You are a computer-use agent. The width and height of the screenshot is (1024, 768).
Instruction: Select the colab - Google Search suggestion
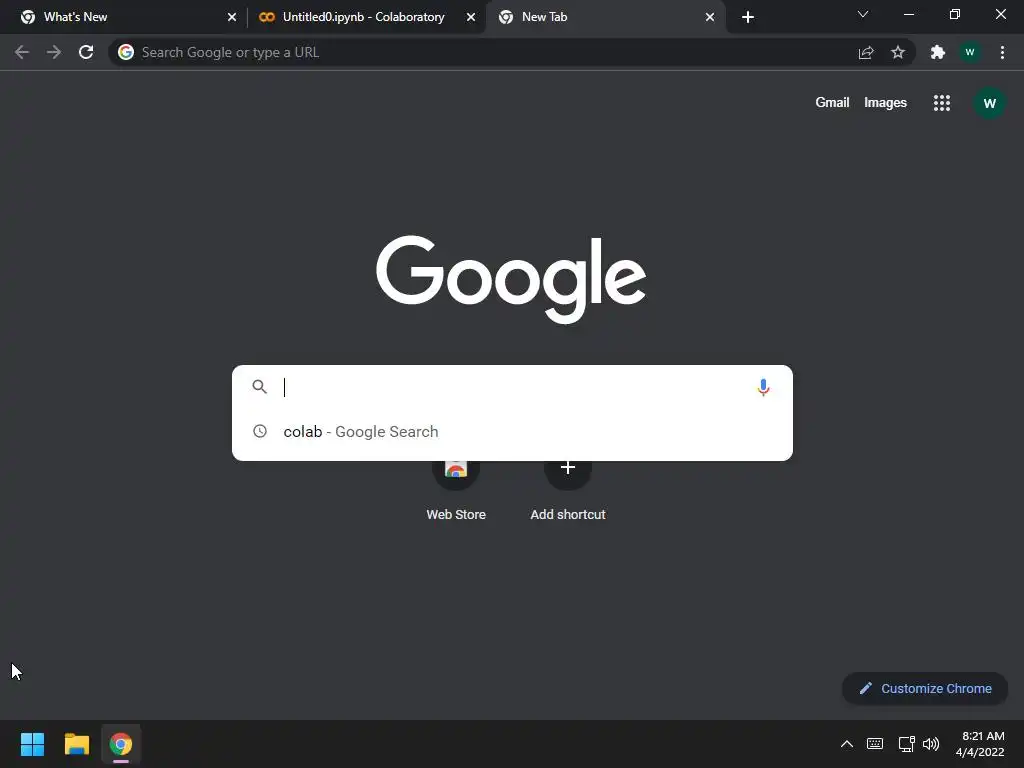click(512, 432)
